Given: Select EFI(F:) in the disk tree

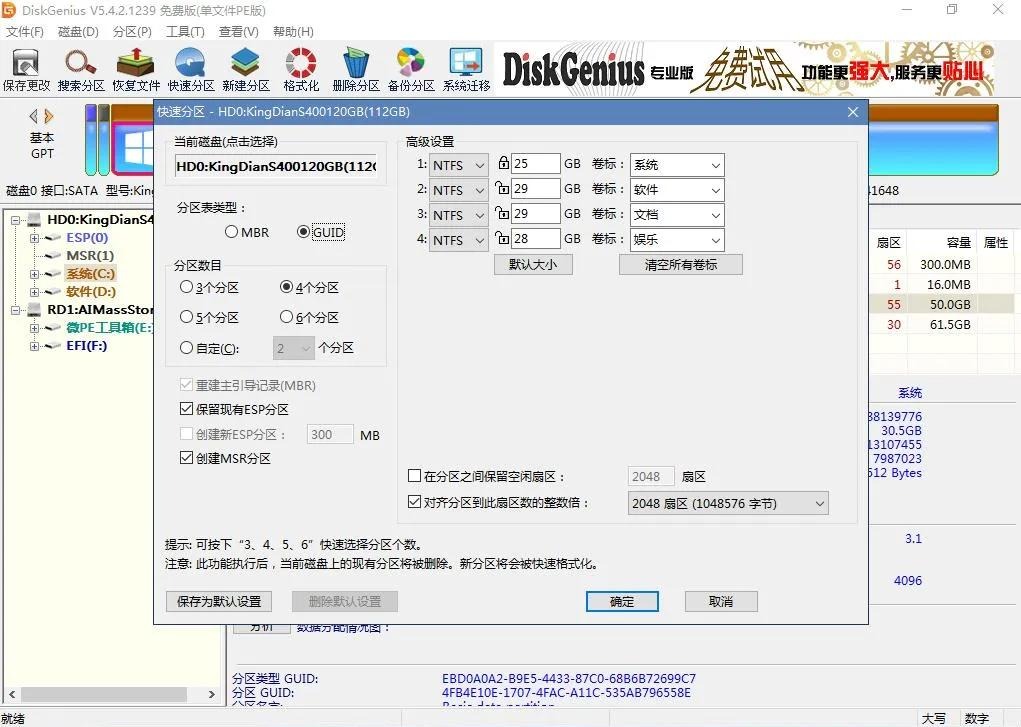Looking at the screenshot, I should pyautogui.click(x=87, y=346).
